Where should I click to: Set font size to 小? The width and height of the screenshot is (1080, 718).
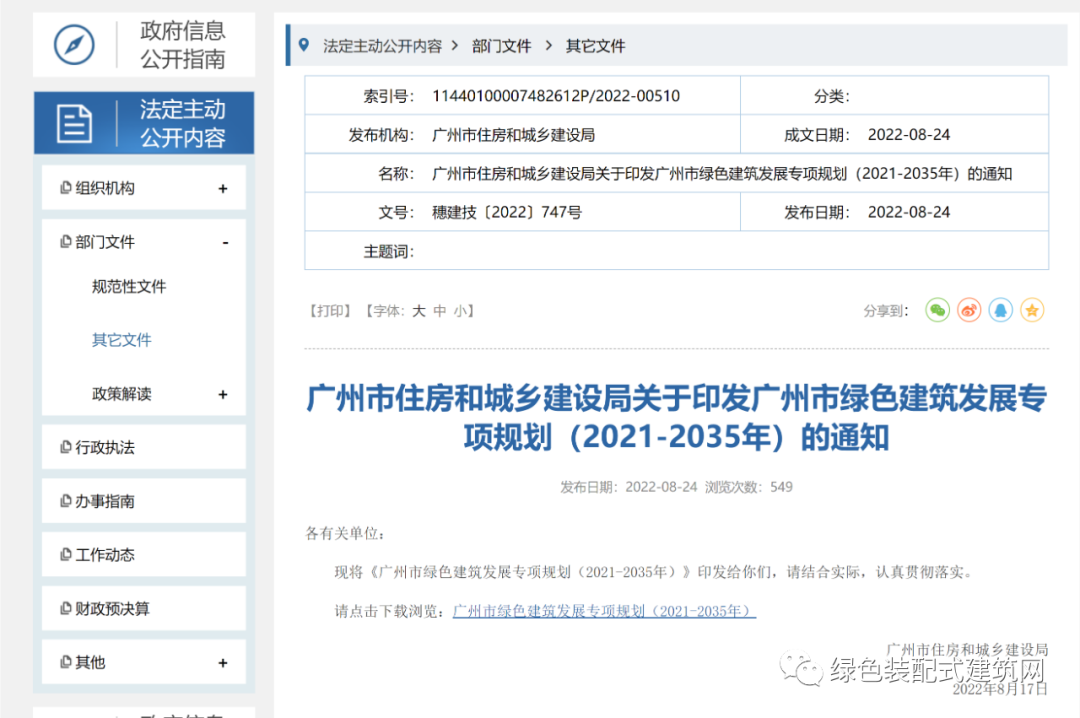click(x=459, y=311)
